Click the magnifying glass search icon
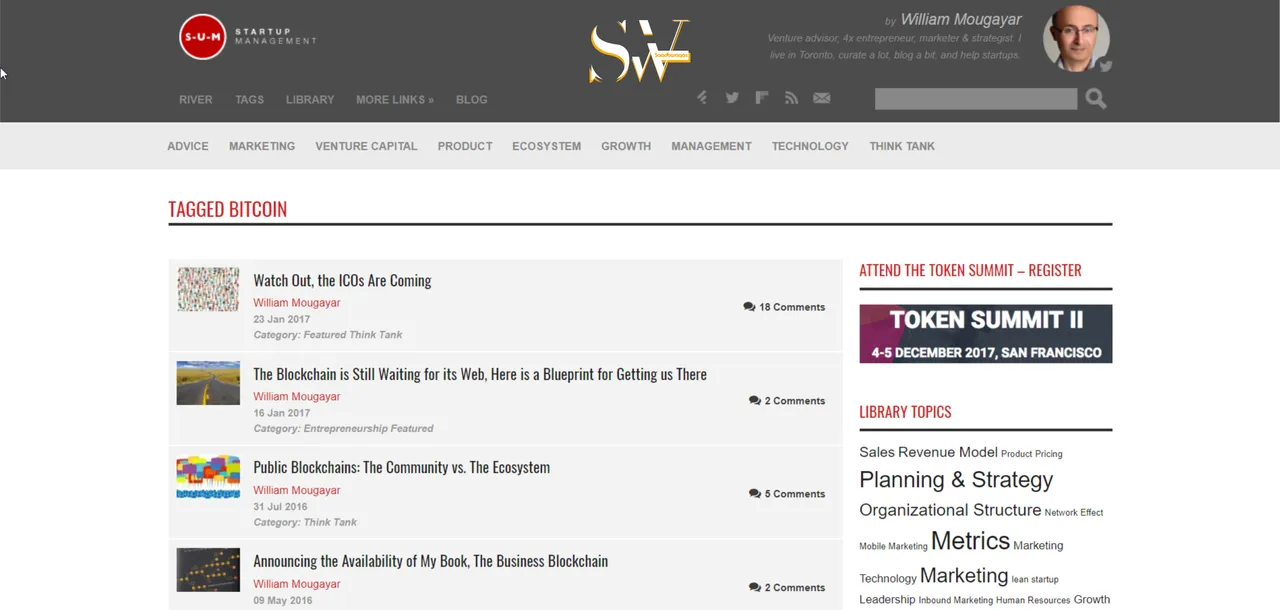Viewport: 1280px width, 610px height. click(x=1096, y=98)
